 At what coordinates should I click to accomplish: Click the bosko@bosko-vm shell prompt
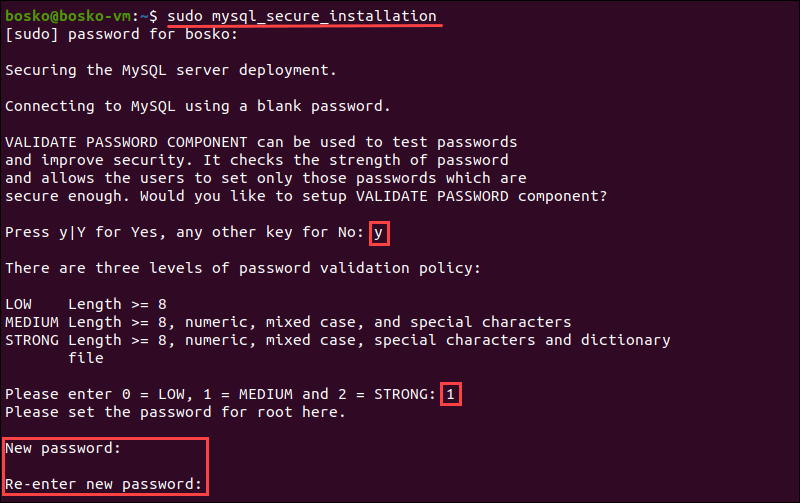(80, 17)
